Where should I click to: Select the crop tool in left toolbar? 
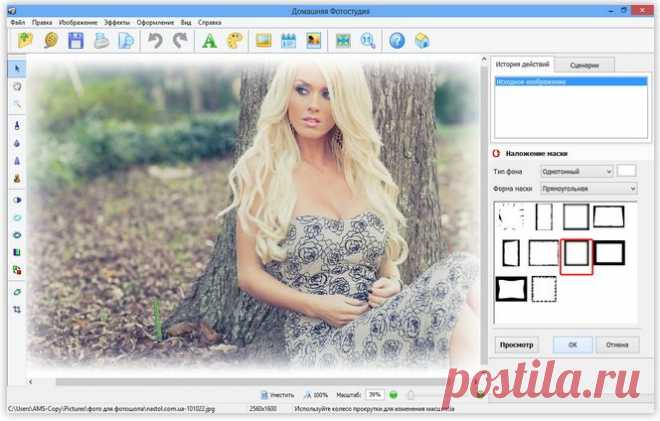17,310
